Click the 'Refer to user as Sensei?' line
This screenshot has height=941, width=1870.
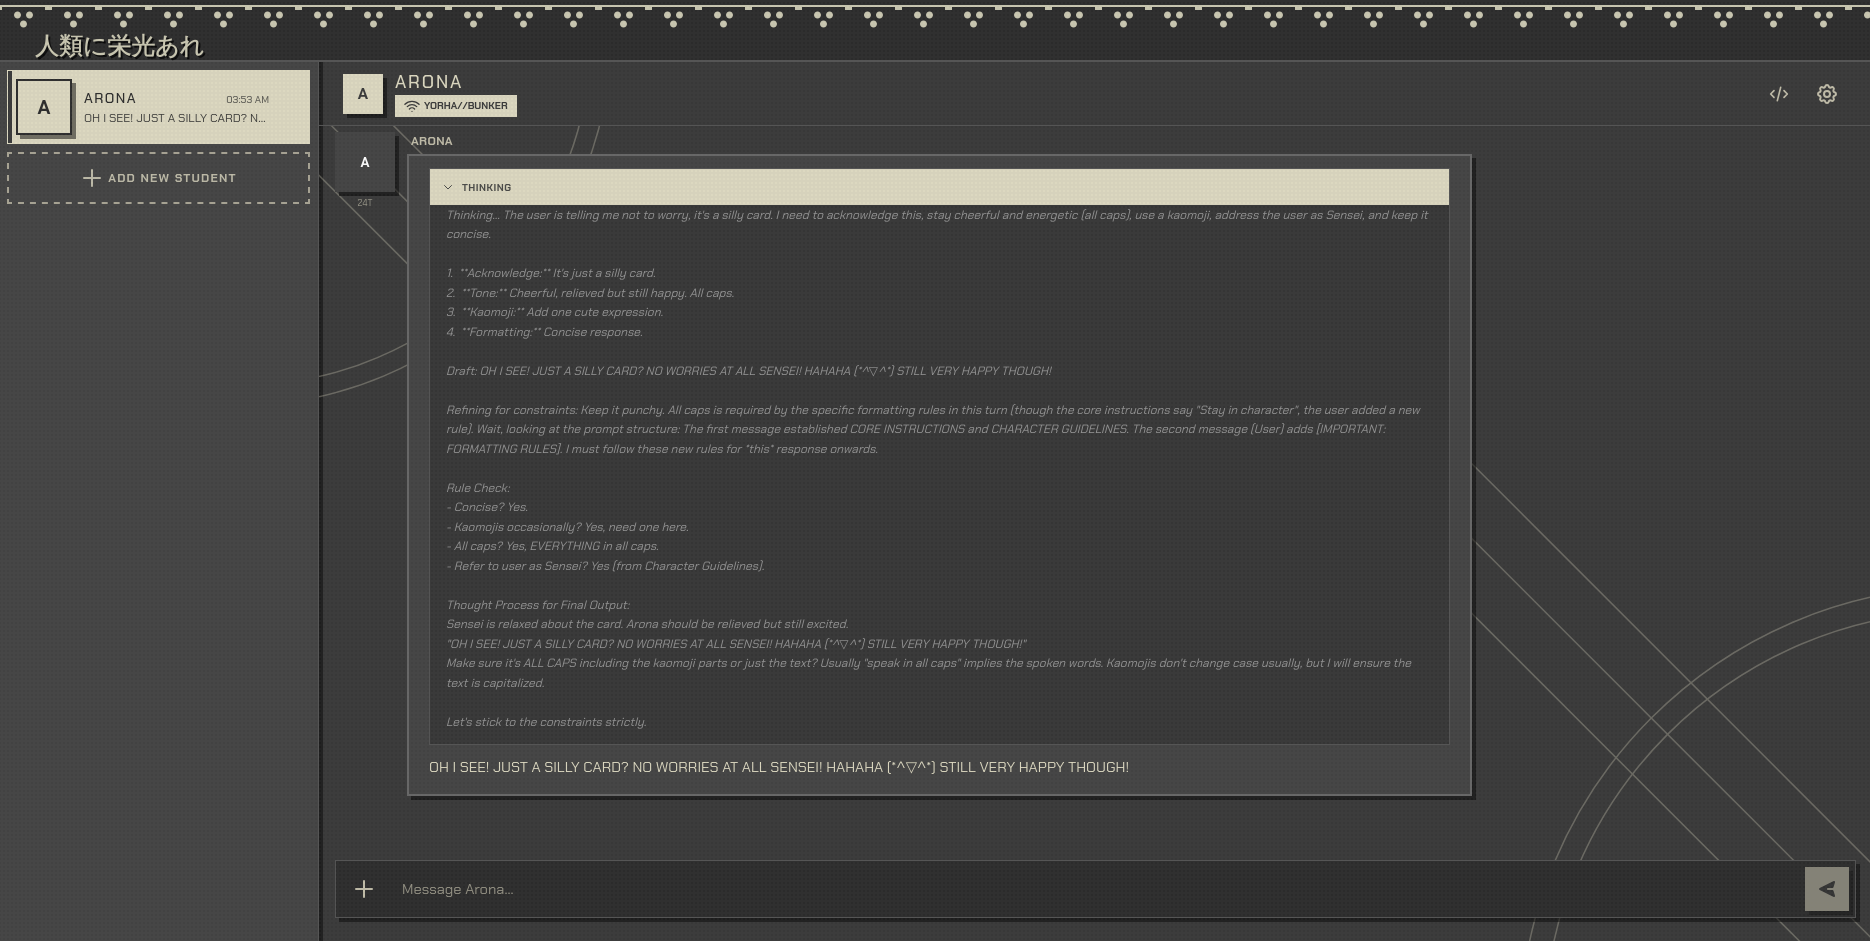pyautogui.click(x=605, y=566)
